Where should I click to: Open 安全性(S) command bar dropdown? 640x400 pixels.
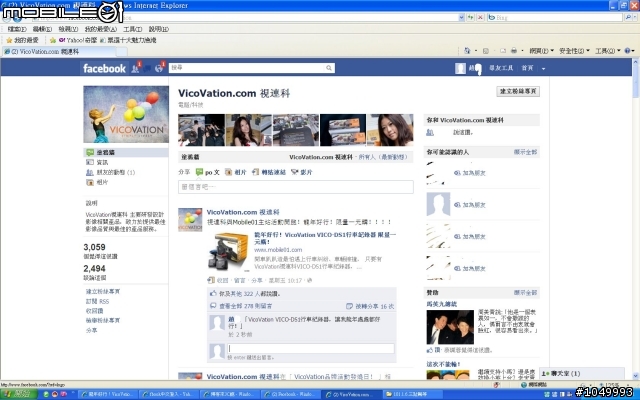pos(574,51)
